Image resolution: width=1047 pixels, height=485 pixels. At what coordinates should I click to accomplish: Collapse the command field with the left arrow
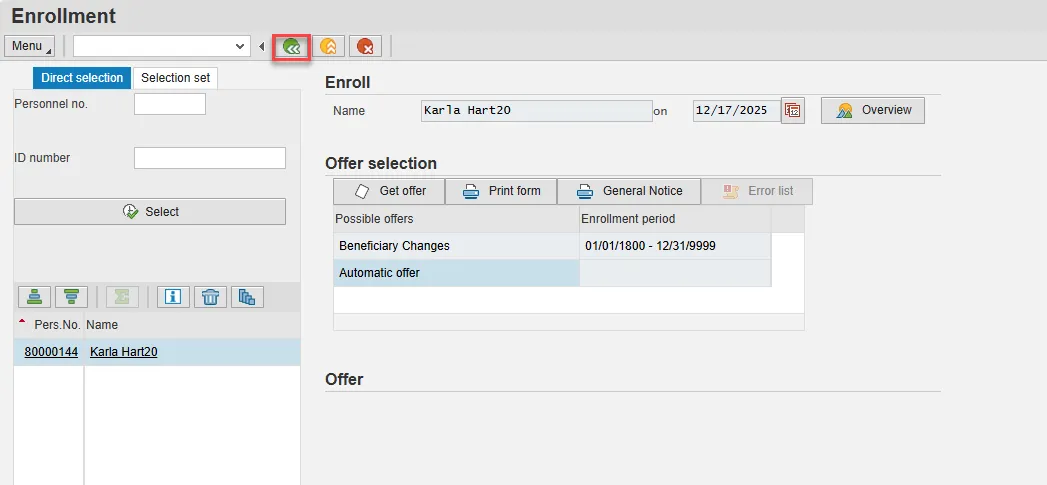click(262, 47)
